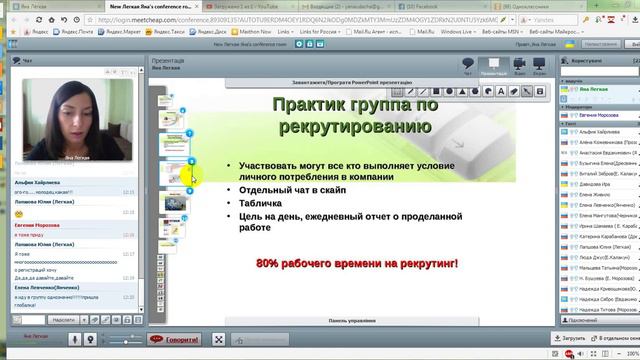
Task: Toggle the microphone button
Action: (75, 339)
